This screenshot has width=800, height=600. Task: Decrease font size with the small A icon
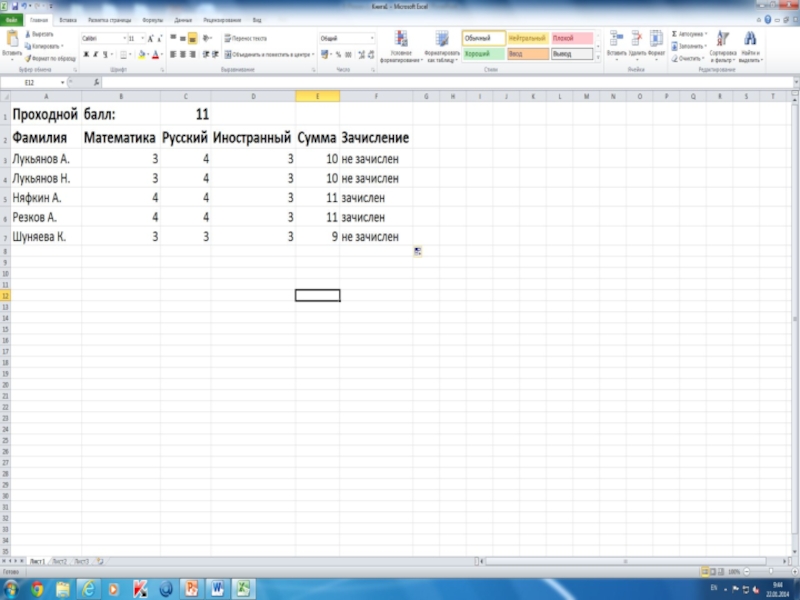pyautogui.click(x=159, y=39)
